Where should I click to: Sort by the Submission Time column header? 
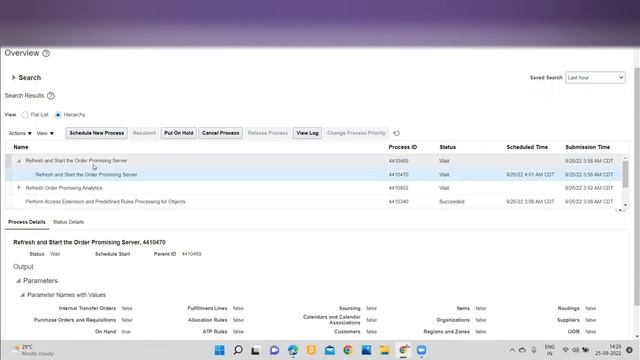click(x=587, y=147)
